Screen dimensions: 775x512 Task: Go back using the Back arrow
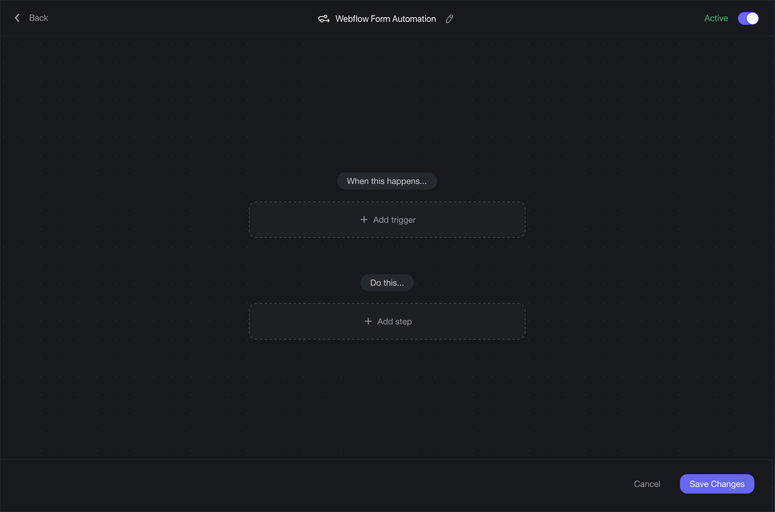[17, 18]
